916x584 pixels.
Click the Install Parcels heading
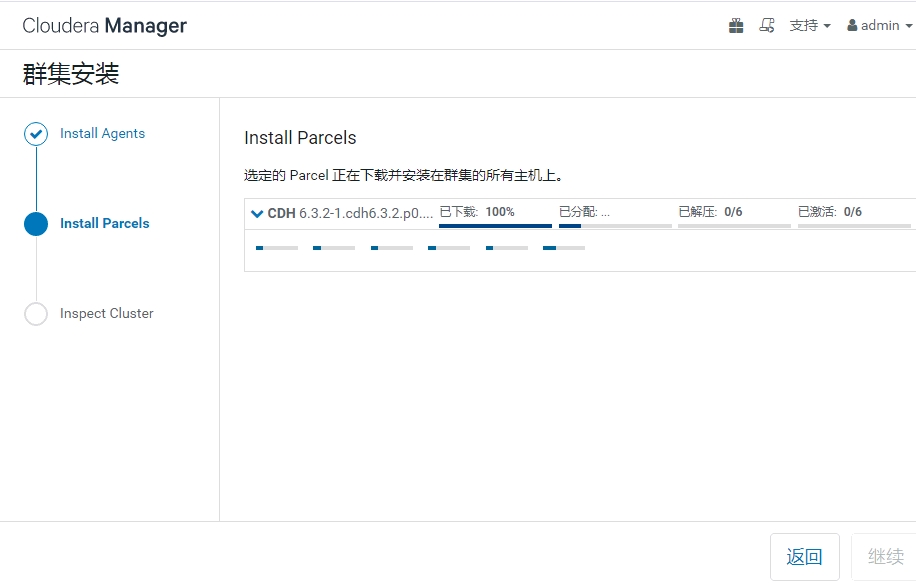pyautogui.click(x=300, y=138)
